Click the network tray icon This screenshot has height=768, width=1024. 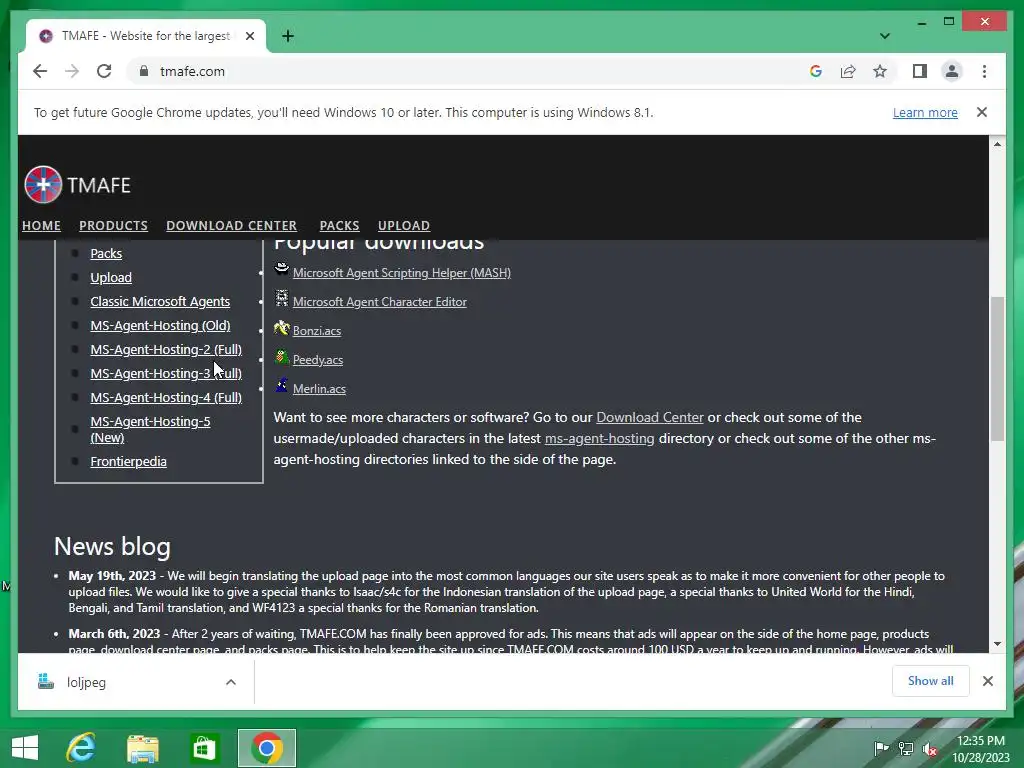pyautogui.click(x=906, y=748)
